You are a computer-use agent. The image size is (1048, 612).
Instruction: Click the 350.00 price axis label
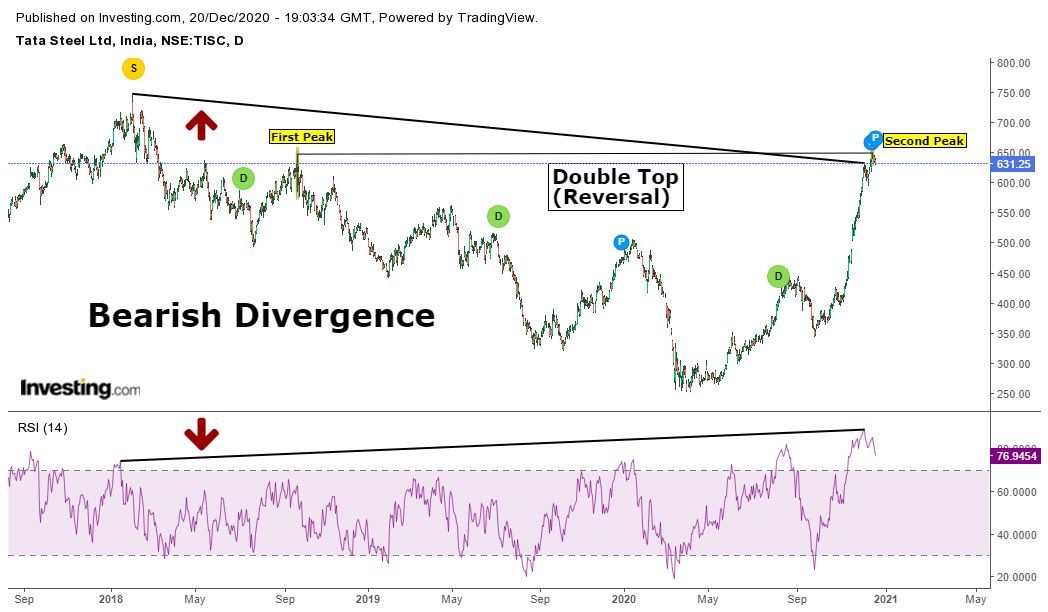coord(1013,334)
